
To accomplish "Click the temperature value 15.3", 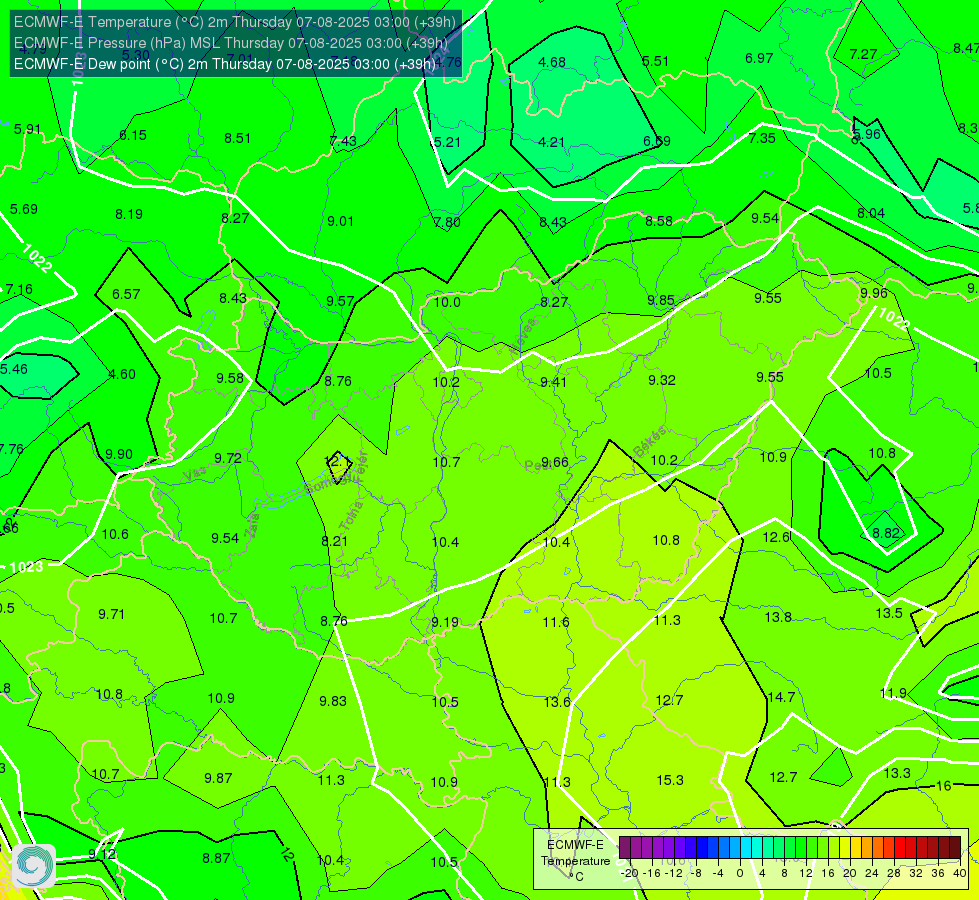I will point(670,780).
